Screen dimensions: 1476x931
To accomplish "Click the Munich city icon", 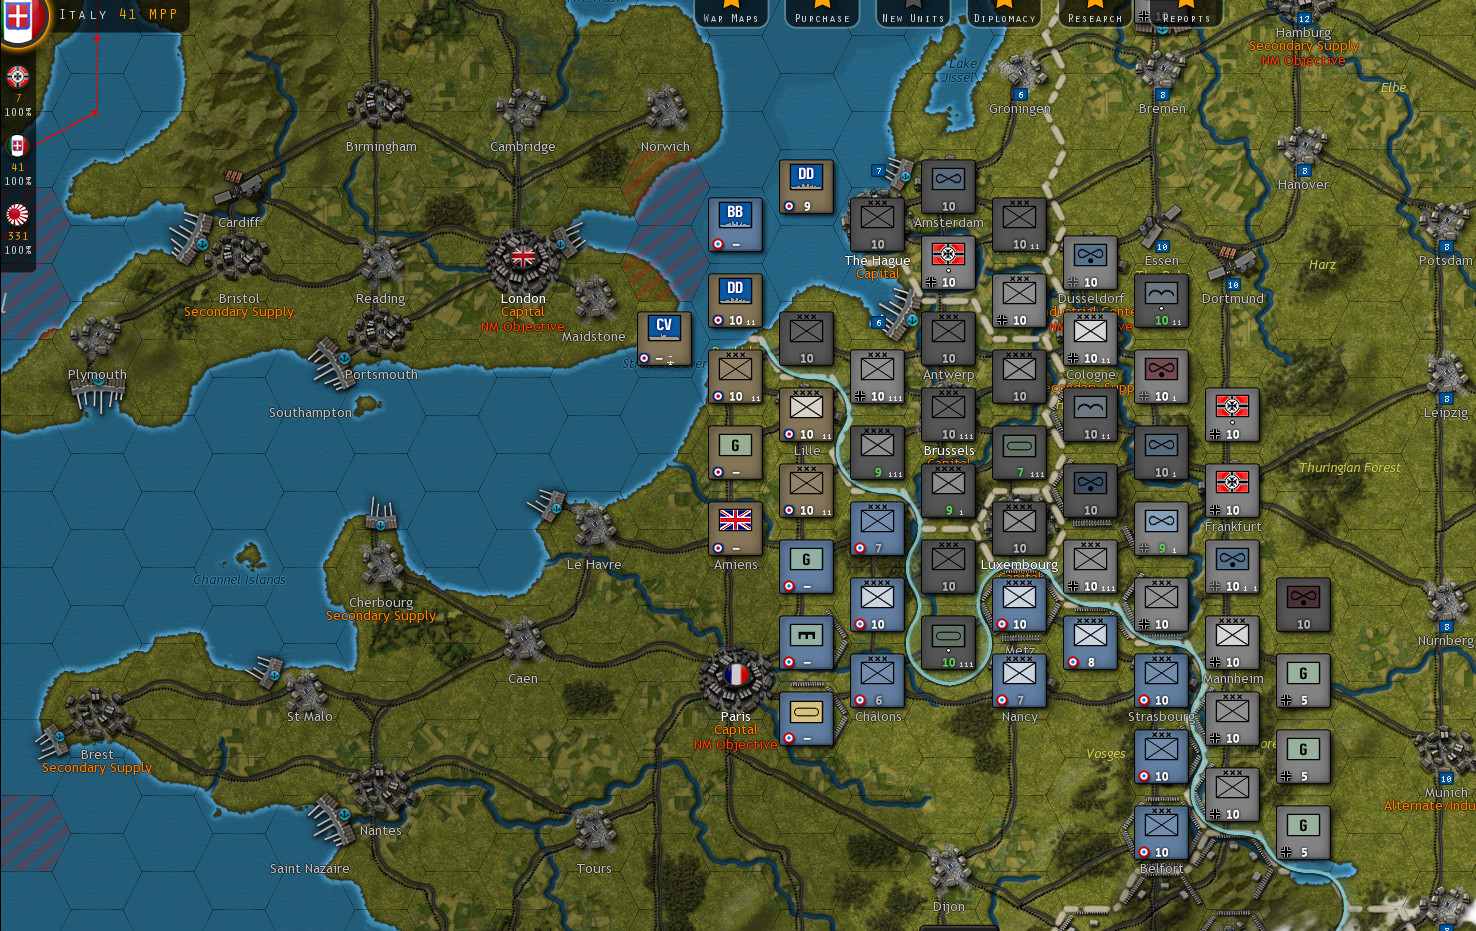I will pos(1446,752).
